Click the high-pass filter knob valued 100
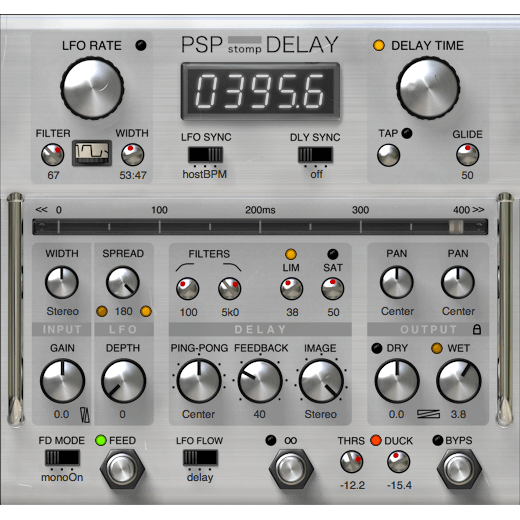The image size is (520, 520). 188,289
